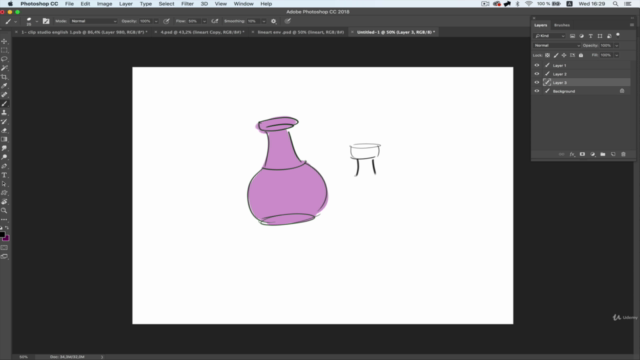This screenshot has width=640, height=360.
Task: Select the Hand tool
Action: coord(4,202)
